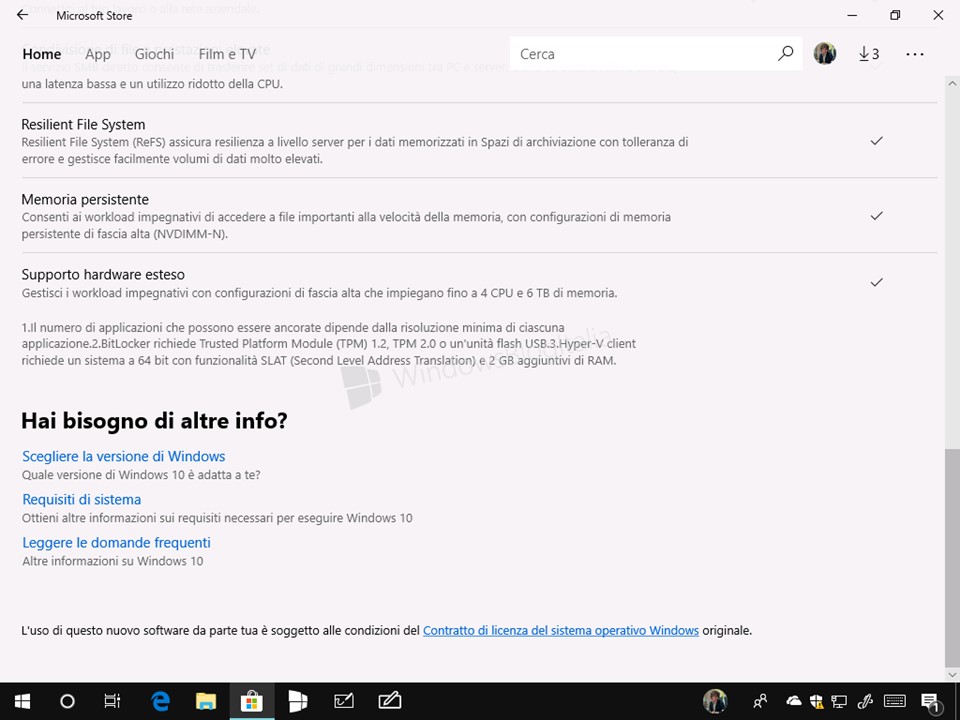Viewport: 960px width, 720px height.
Task: Open People icon in system tray
Action: click(760, 701)
